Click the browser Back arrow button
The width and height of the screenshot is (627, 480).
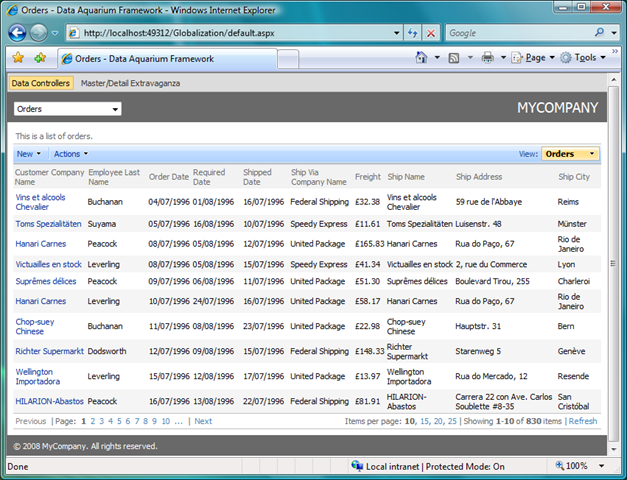(17, 33)
